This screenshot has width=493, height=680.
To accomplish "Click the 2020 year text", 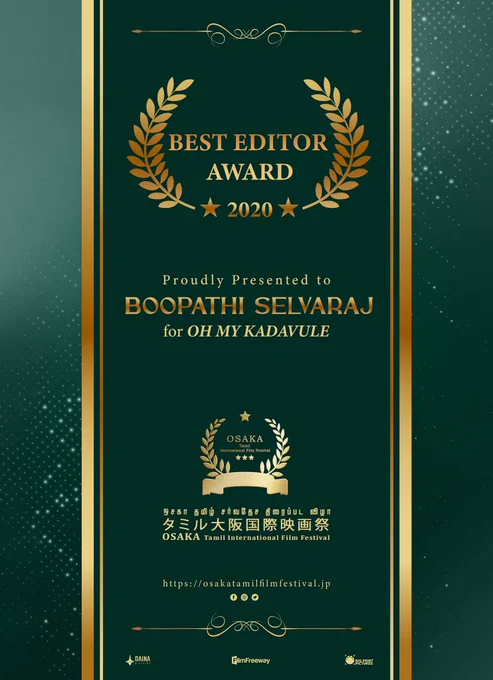I will [x=250, y=210].
